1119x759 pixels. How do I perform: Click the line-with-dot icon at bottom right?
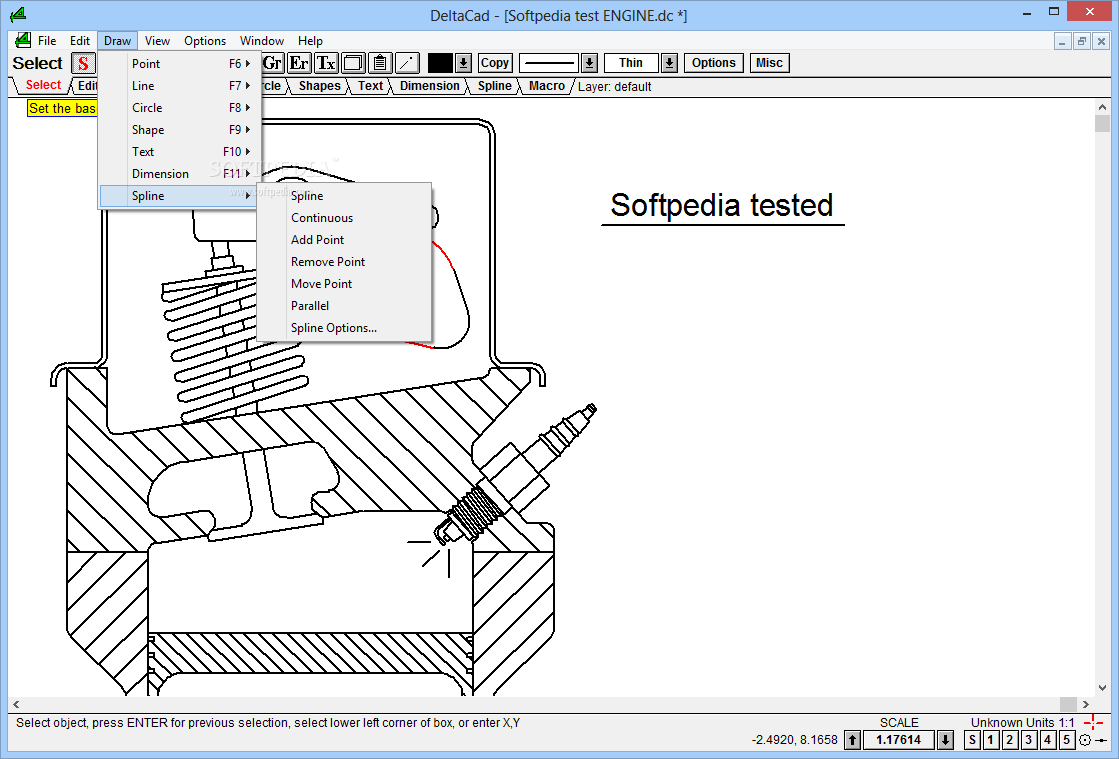(x=1101, y=740)
